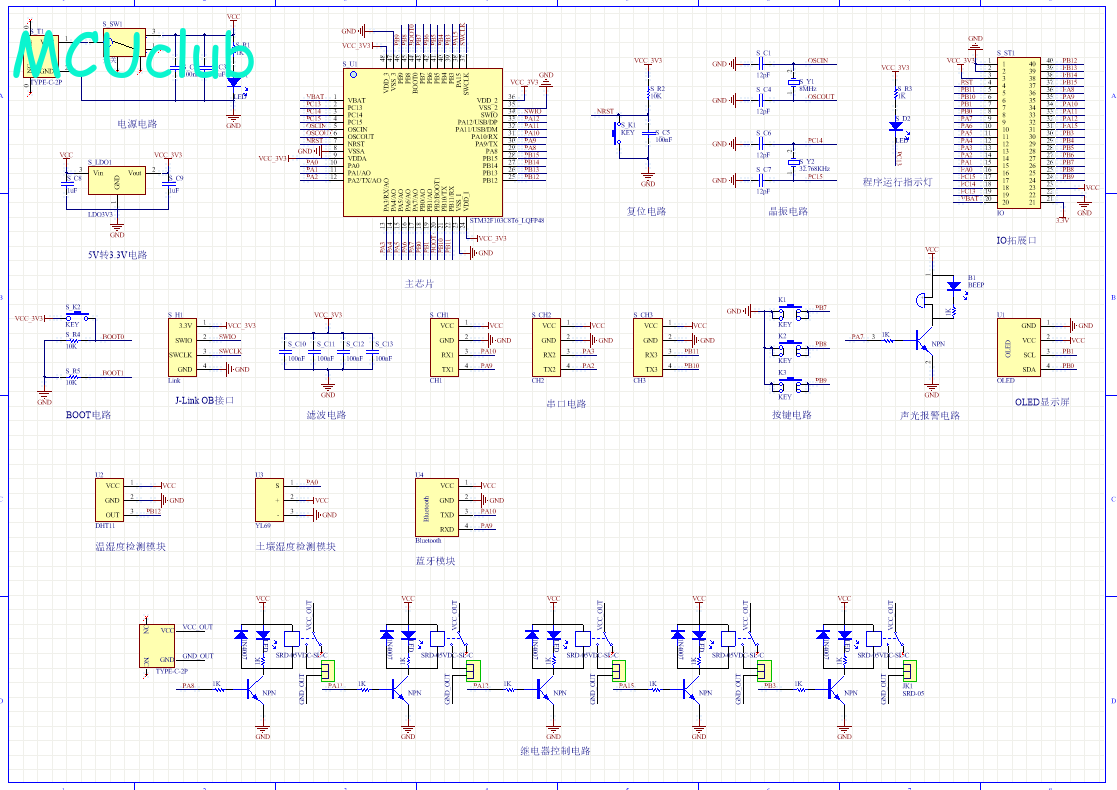Image resolution: width=1117 pixels, height=790 pixels.
Task: Click the '复位电路' section title
Action: 646,211
